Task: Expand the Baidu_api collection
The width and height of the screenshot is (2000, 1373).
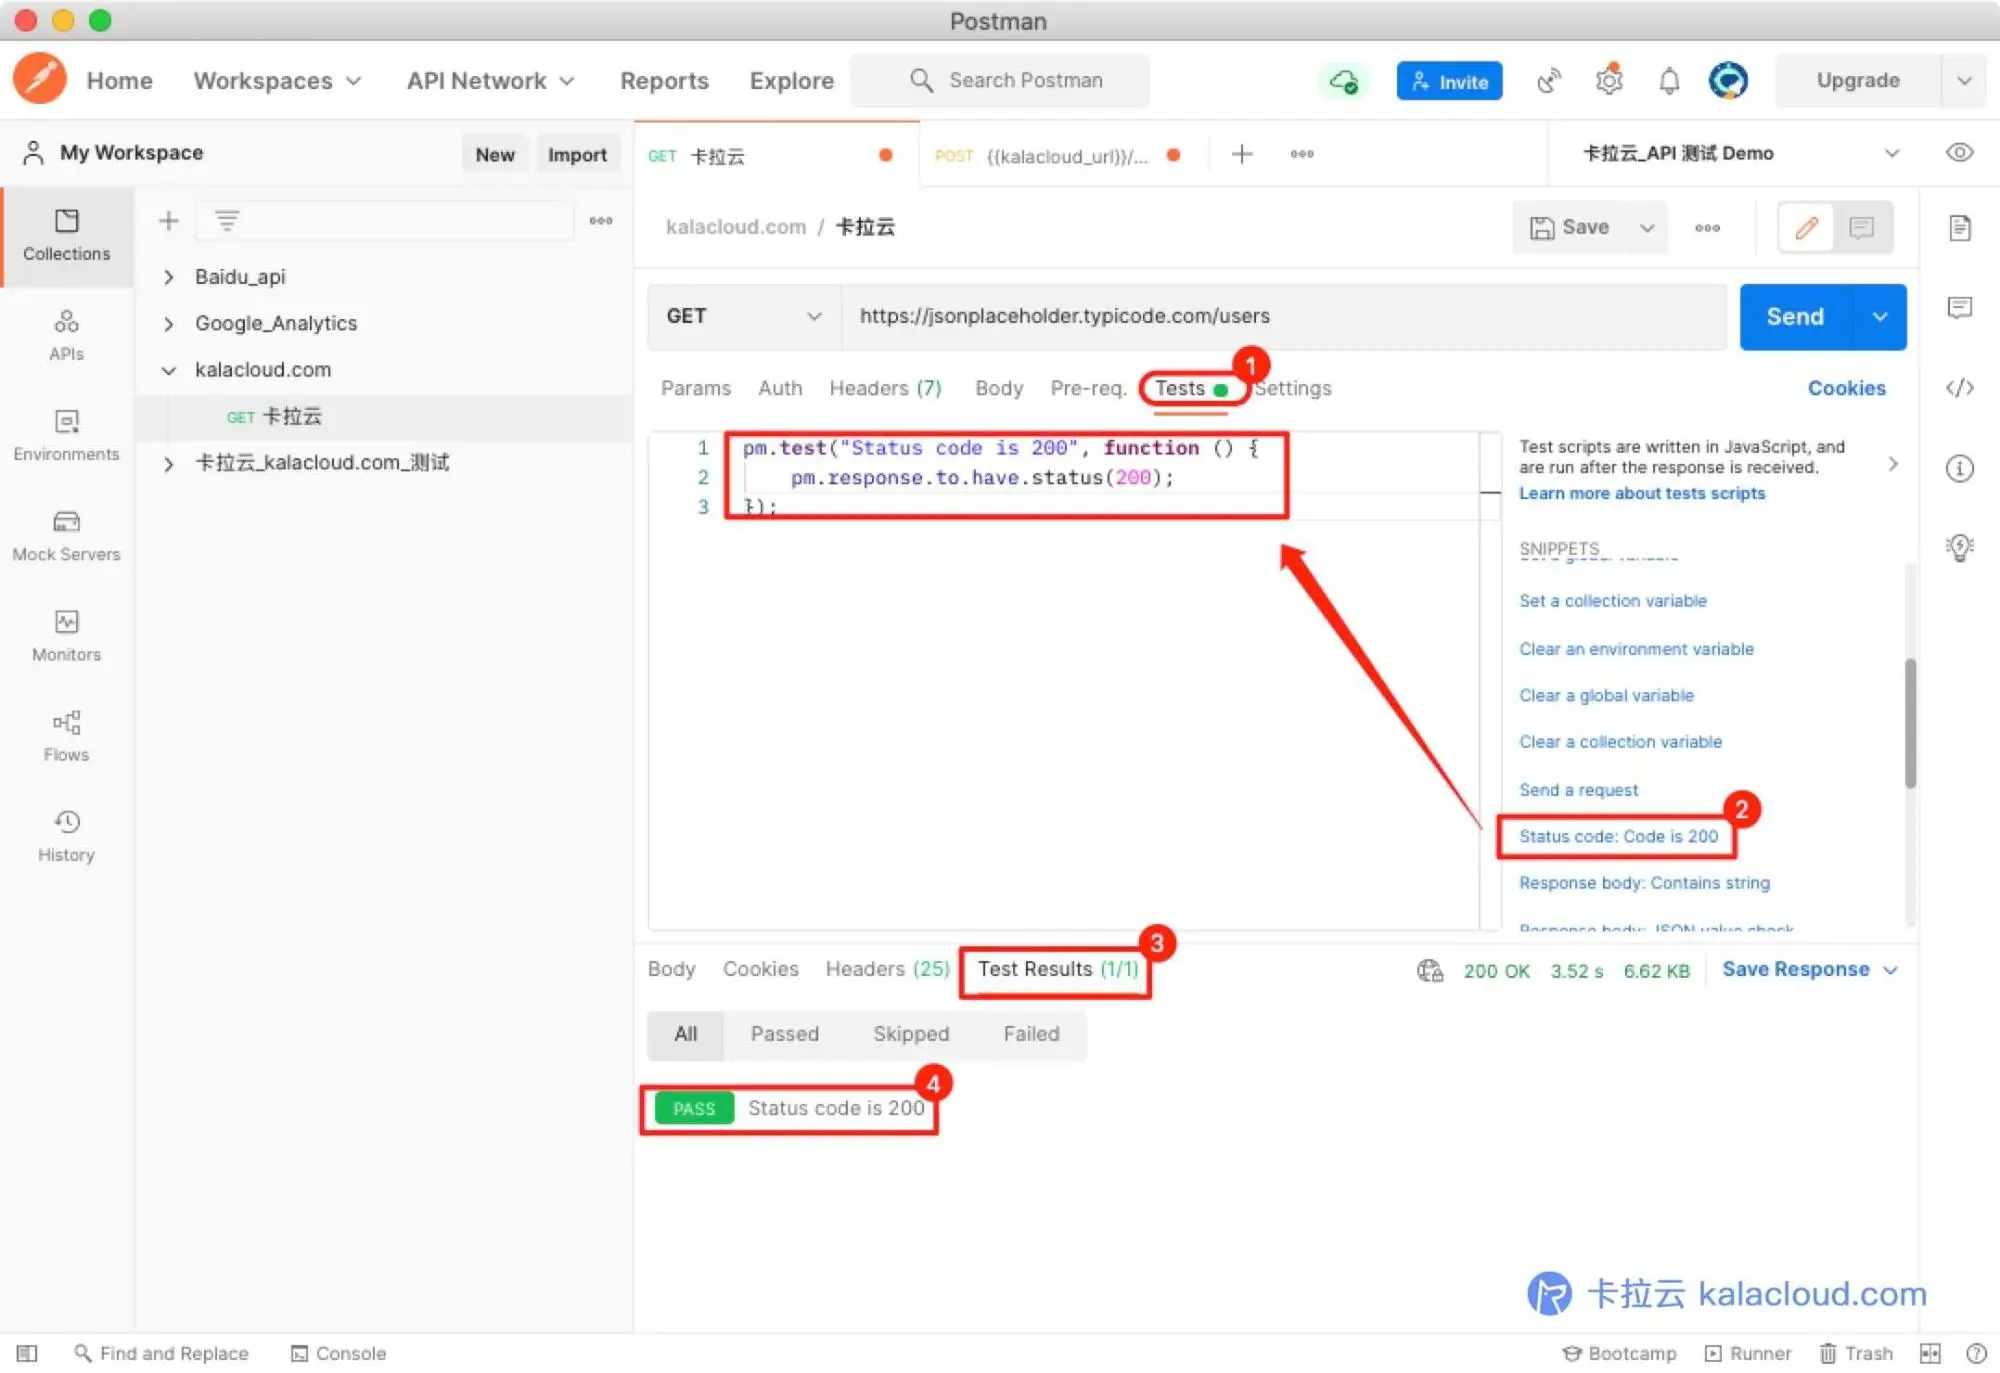Action: (169, 277)
